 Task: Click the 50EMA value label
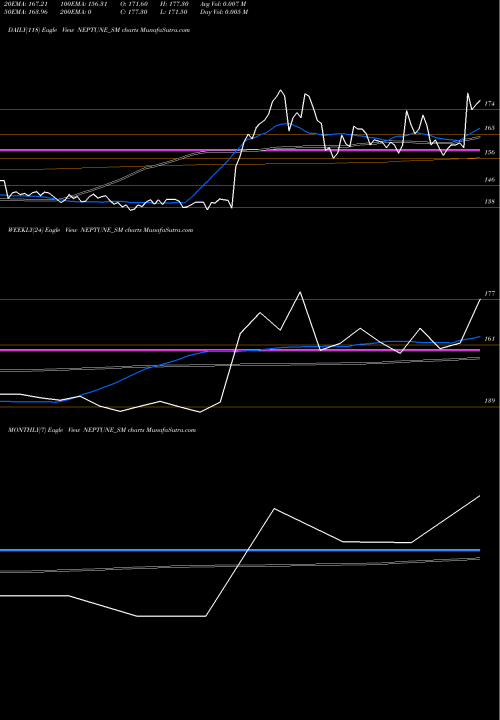click(x=25, y=12)
